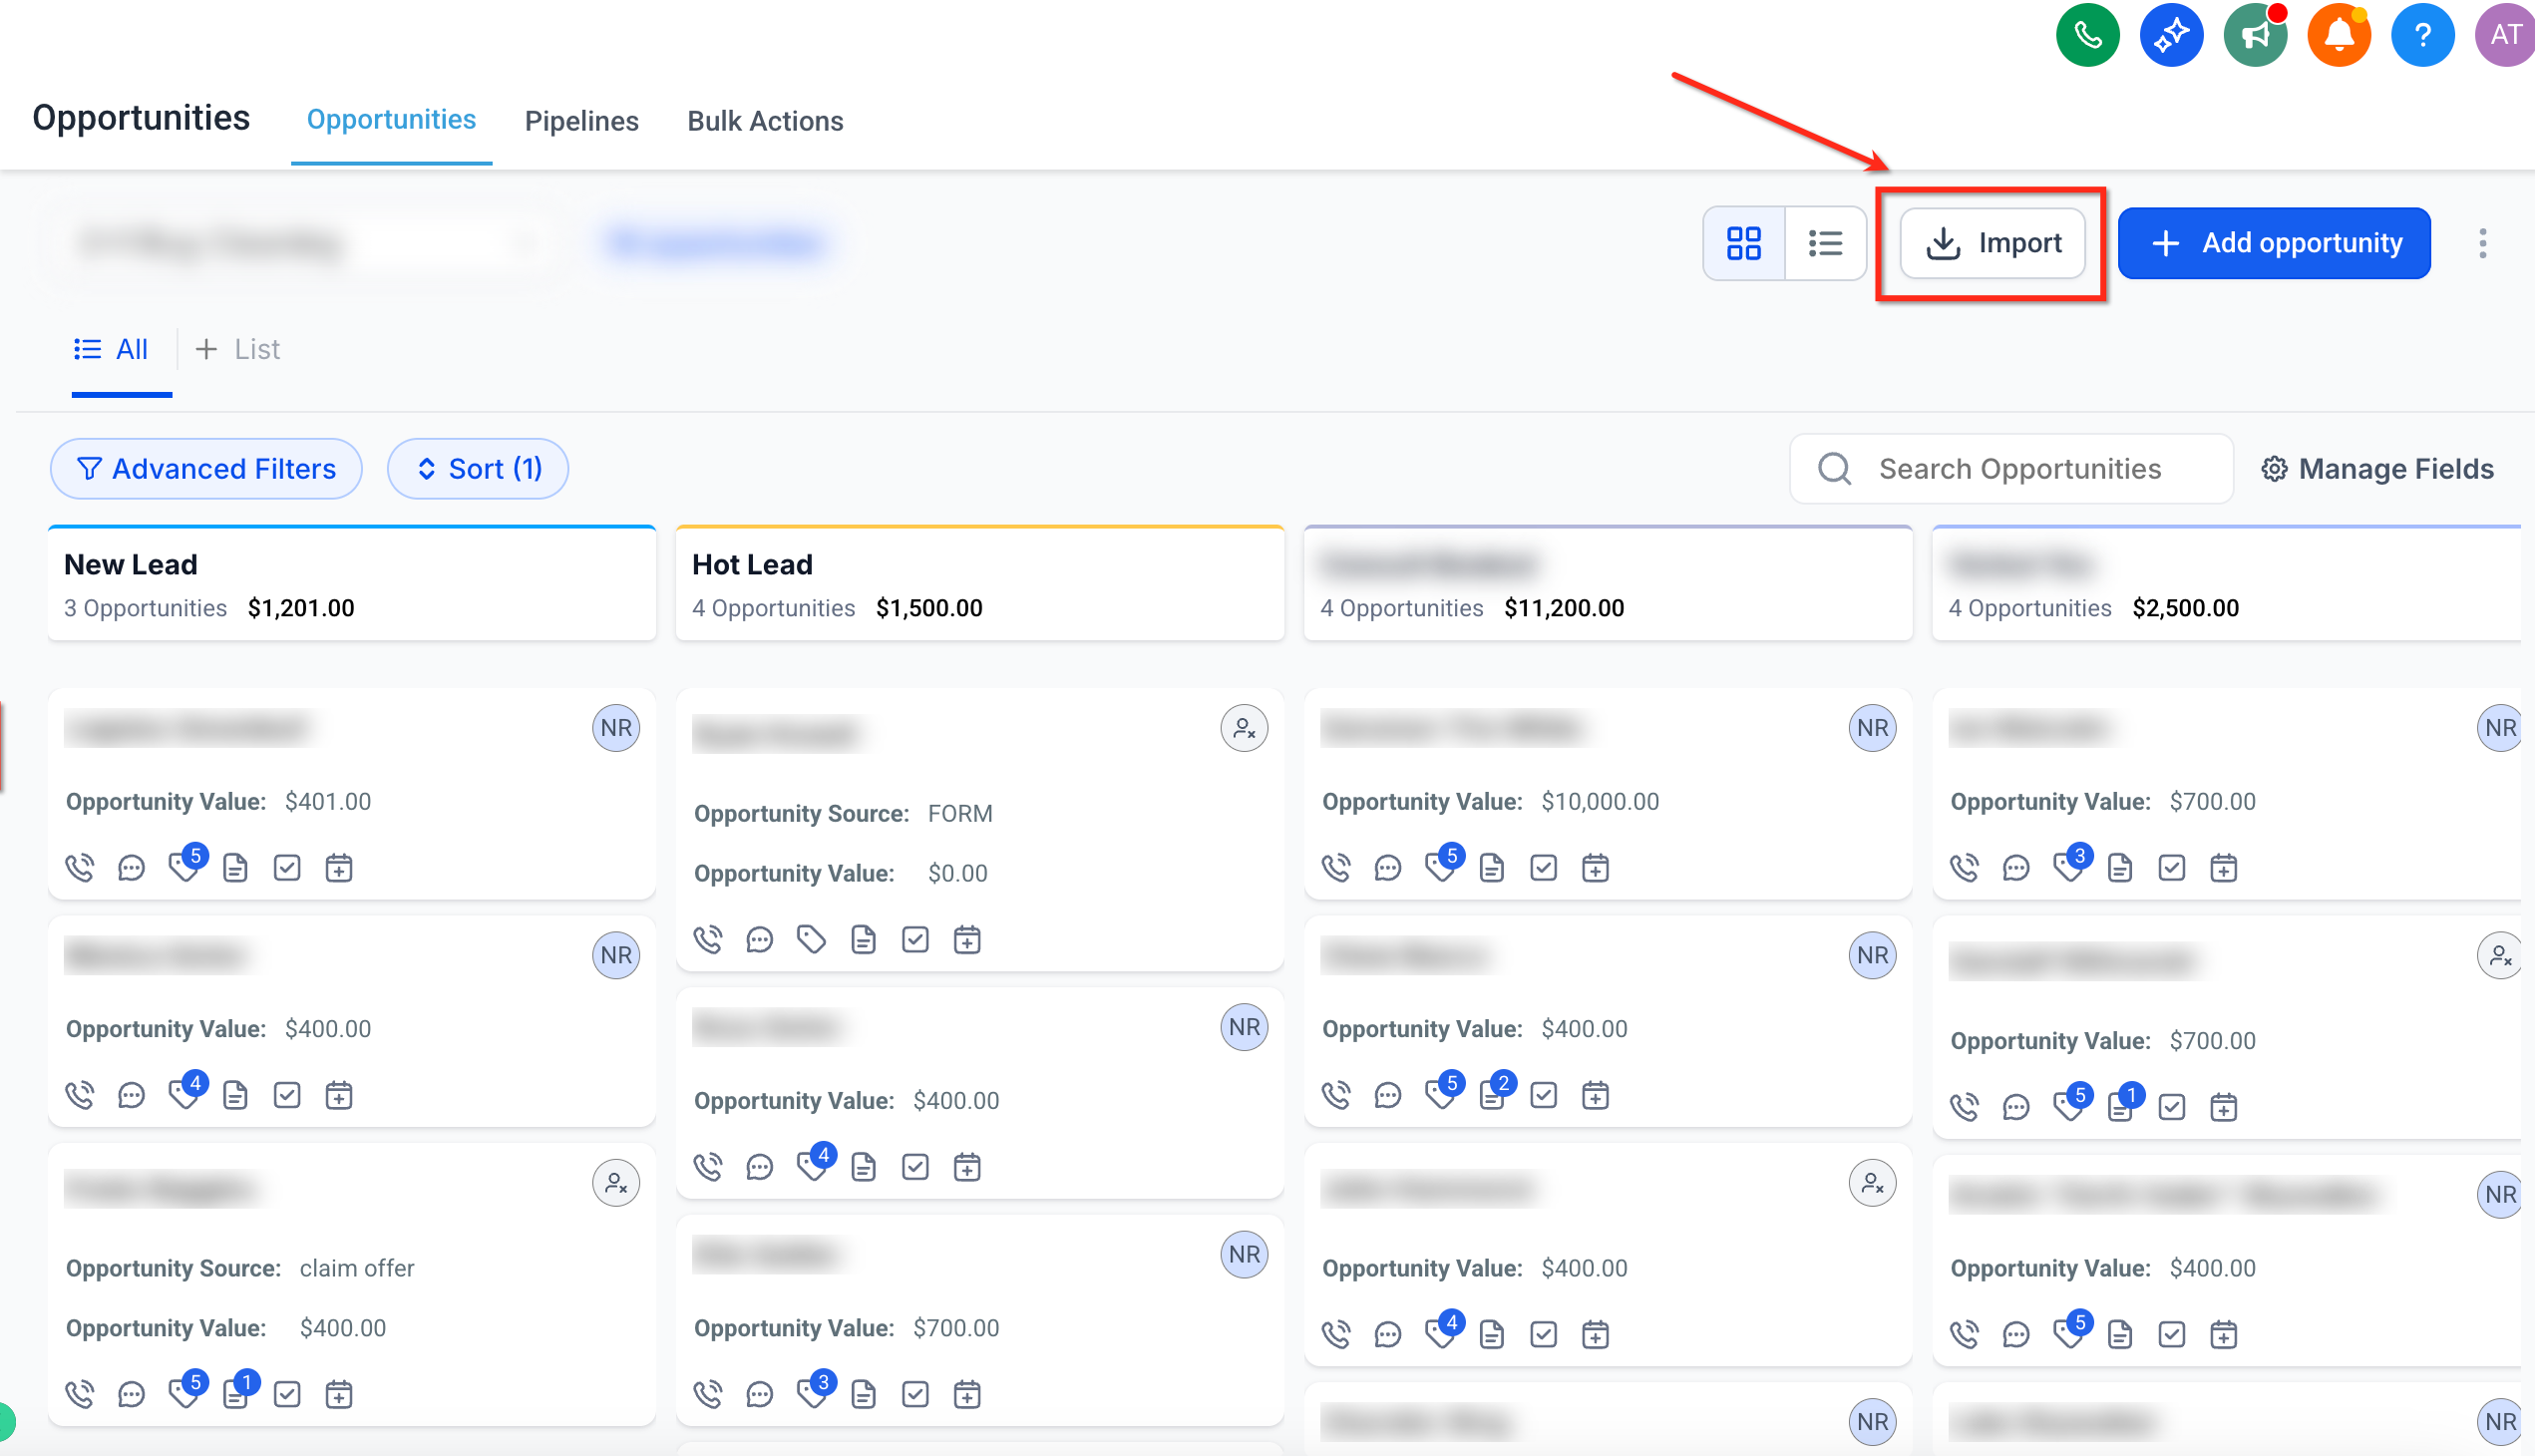Open the three-dot more options menu
Viewport: 2535px width, 1456px height.
(x=2482, y=243)
